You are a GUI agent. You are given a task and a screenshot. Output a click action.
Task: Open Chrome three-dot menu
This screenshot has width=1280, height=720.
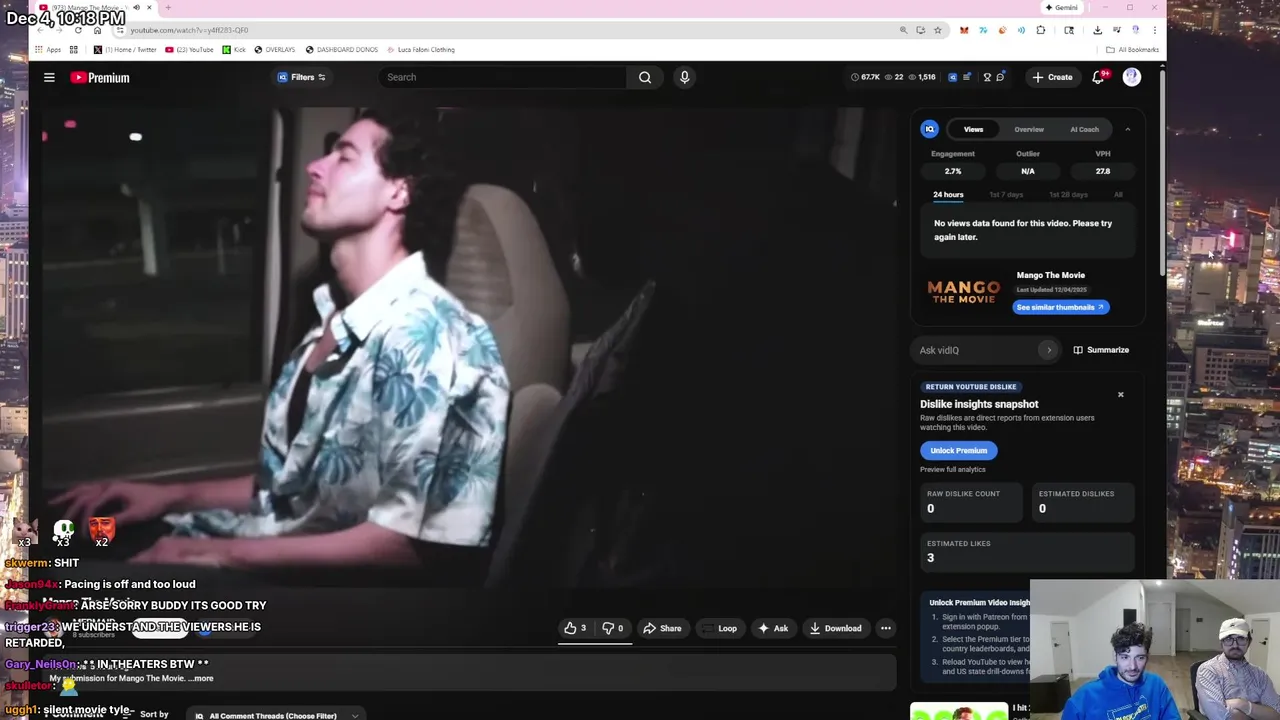1154,30
